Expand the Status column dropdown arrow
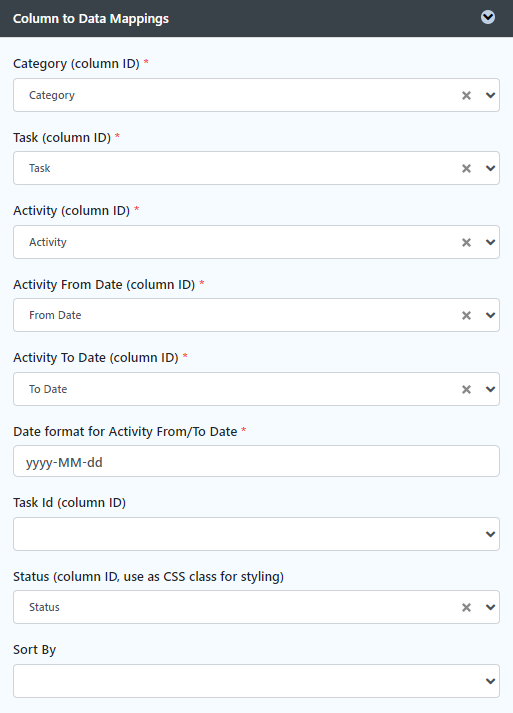513x713 pixels. (x=490, y=608)
